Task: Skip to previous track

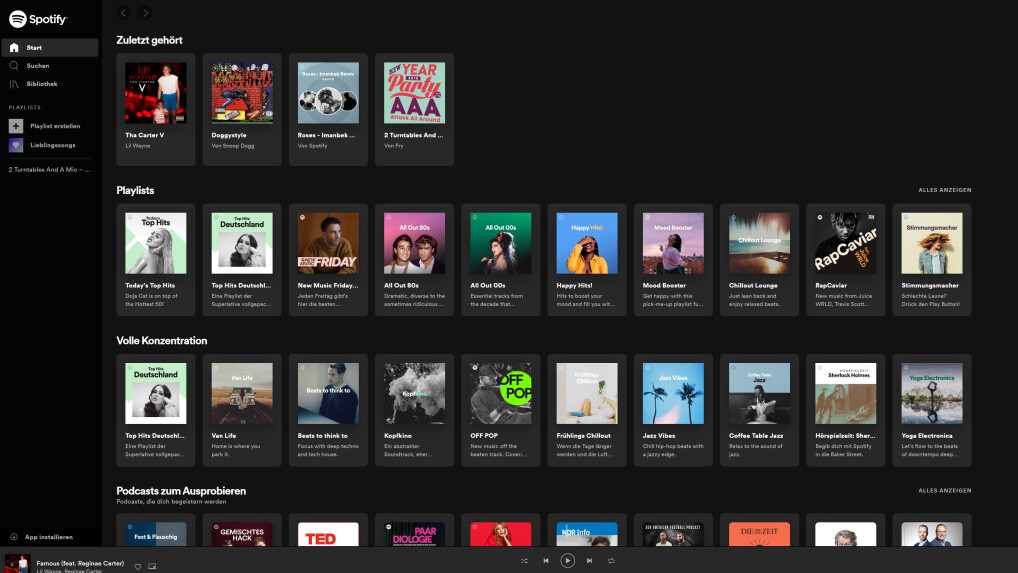Action: click(x=546, y=561)
